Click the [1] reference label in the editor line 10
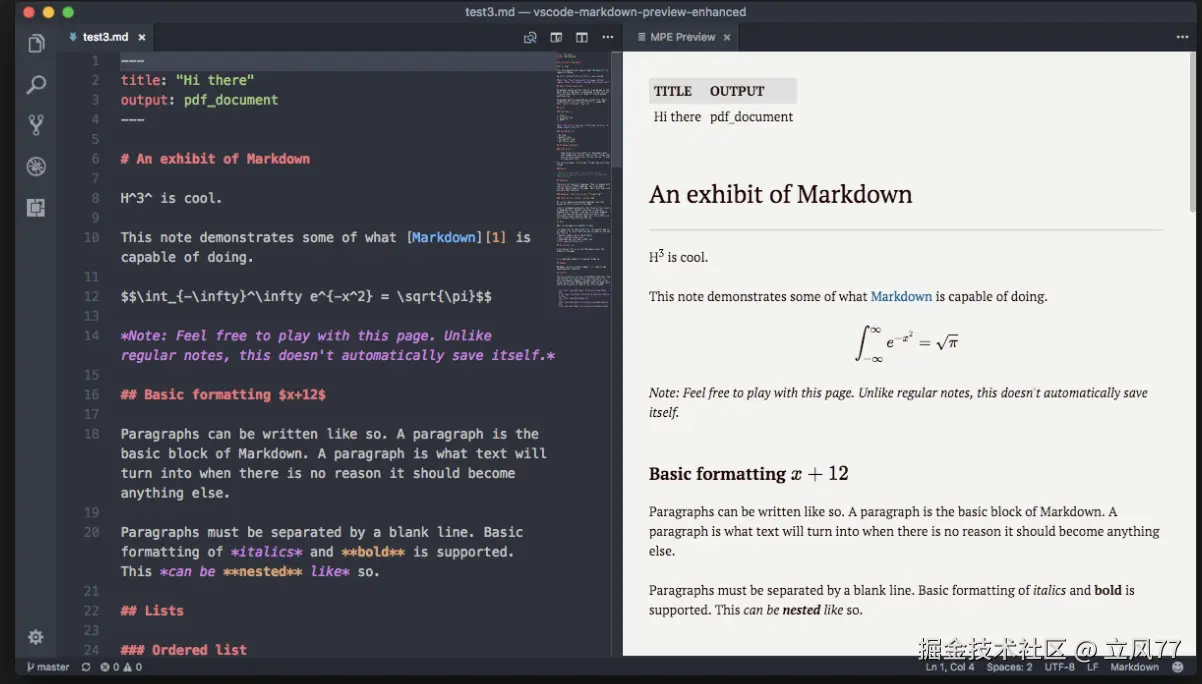Image resolution: width=1202 pixels, height=684 pixels. click(496, 238)
